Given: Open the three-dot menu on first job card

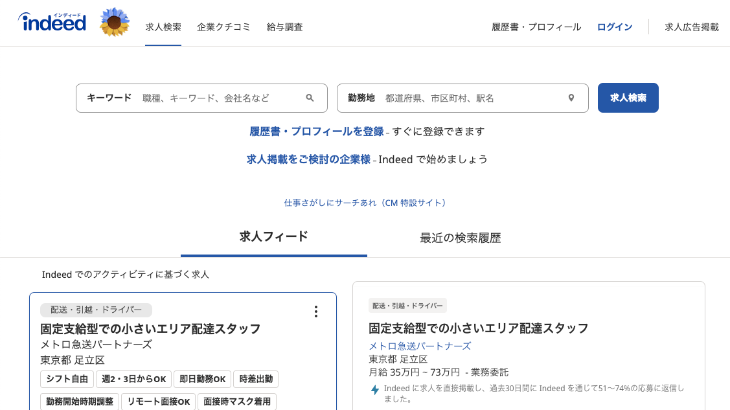Looking at the screenshot, I should pyautogui.click(x=316, y=311).
